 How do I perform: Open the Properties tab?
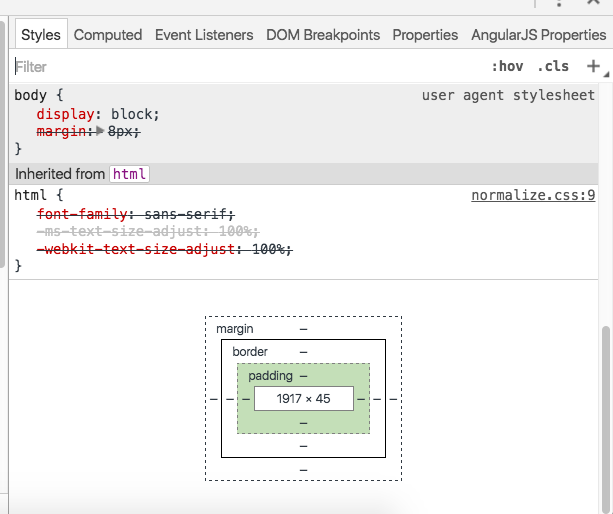coord(425,35)
